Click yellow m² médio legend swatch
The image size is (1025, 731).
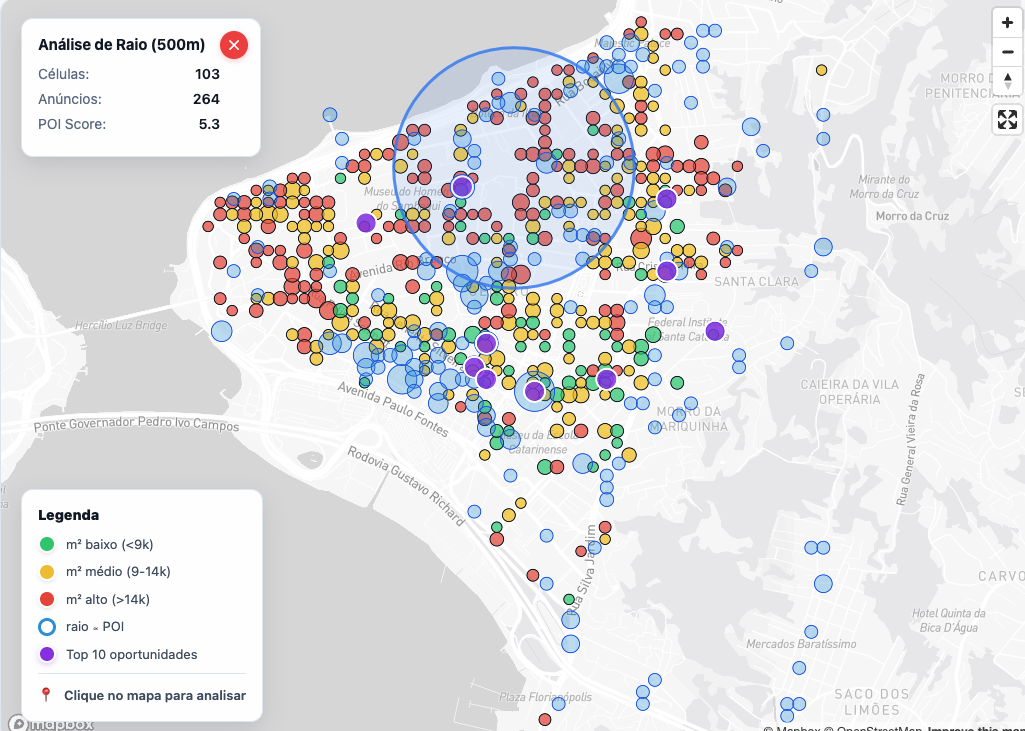click(x=47, y=572)
